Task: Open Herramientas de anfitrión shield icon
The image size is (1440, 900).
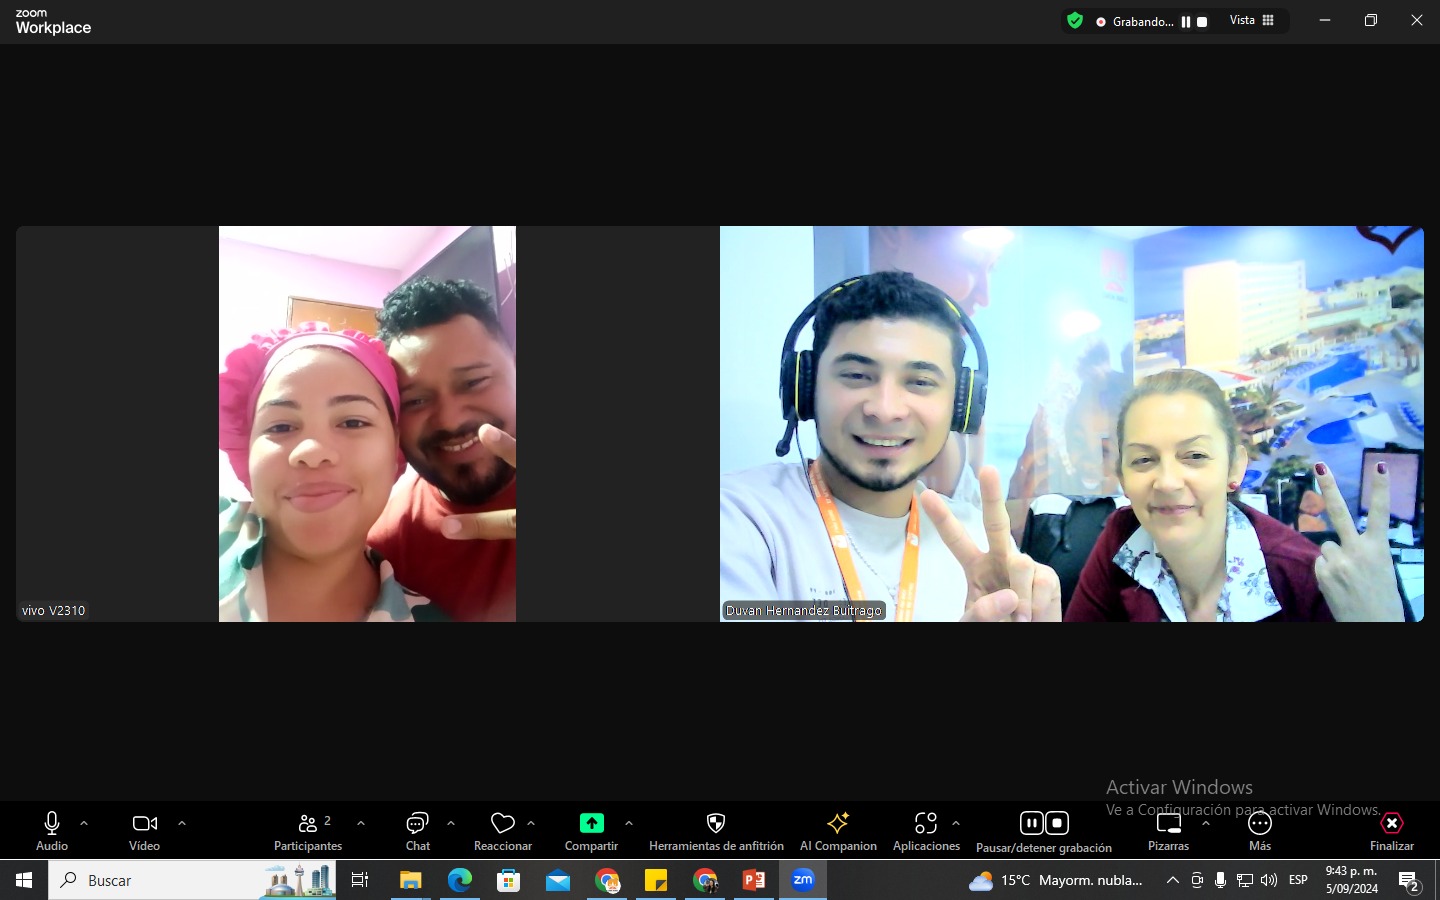Action: pos(715,823)
